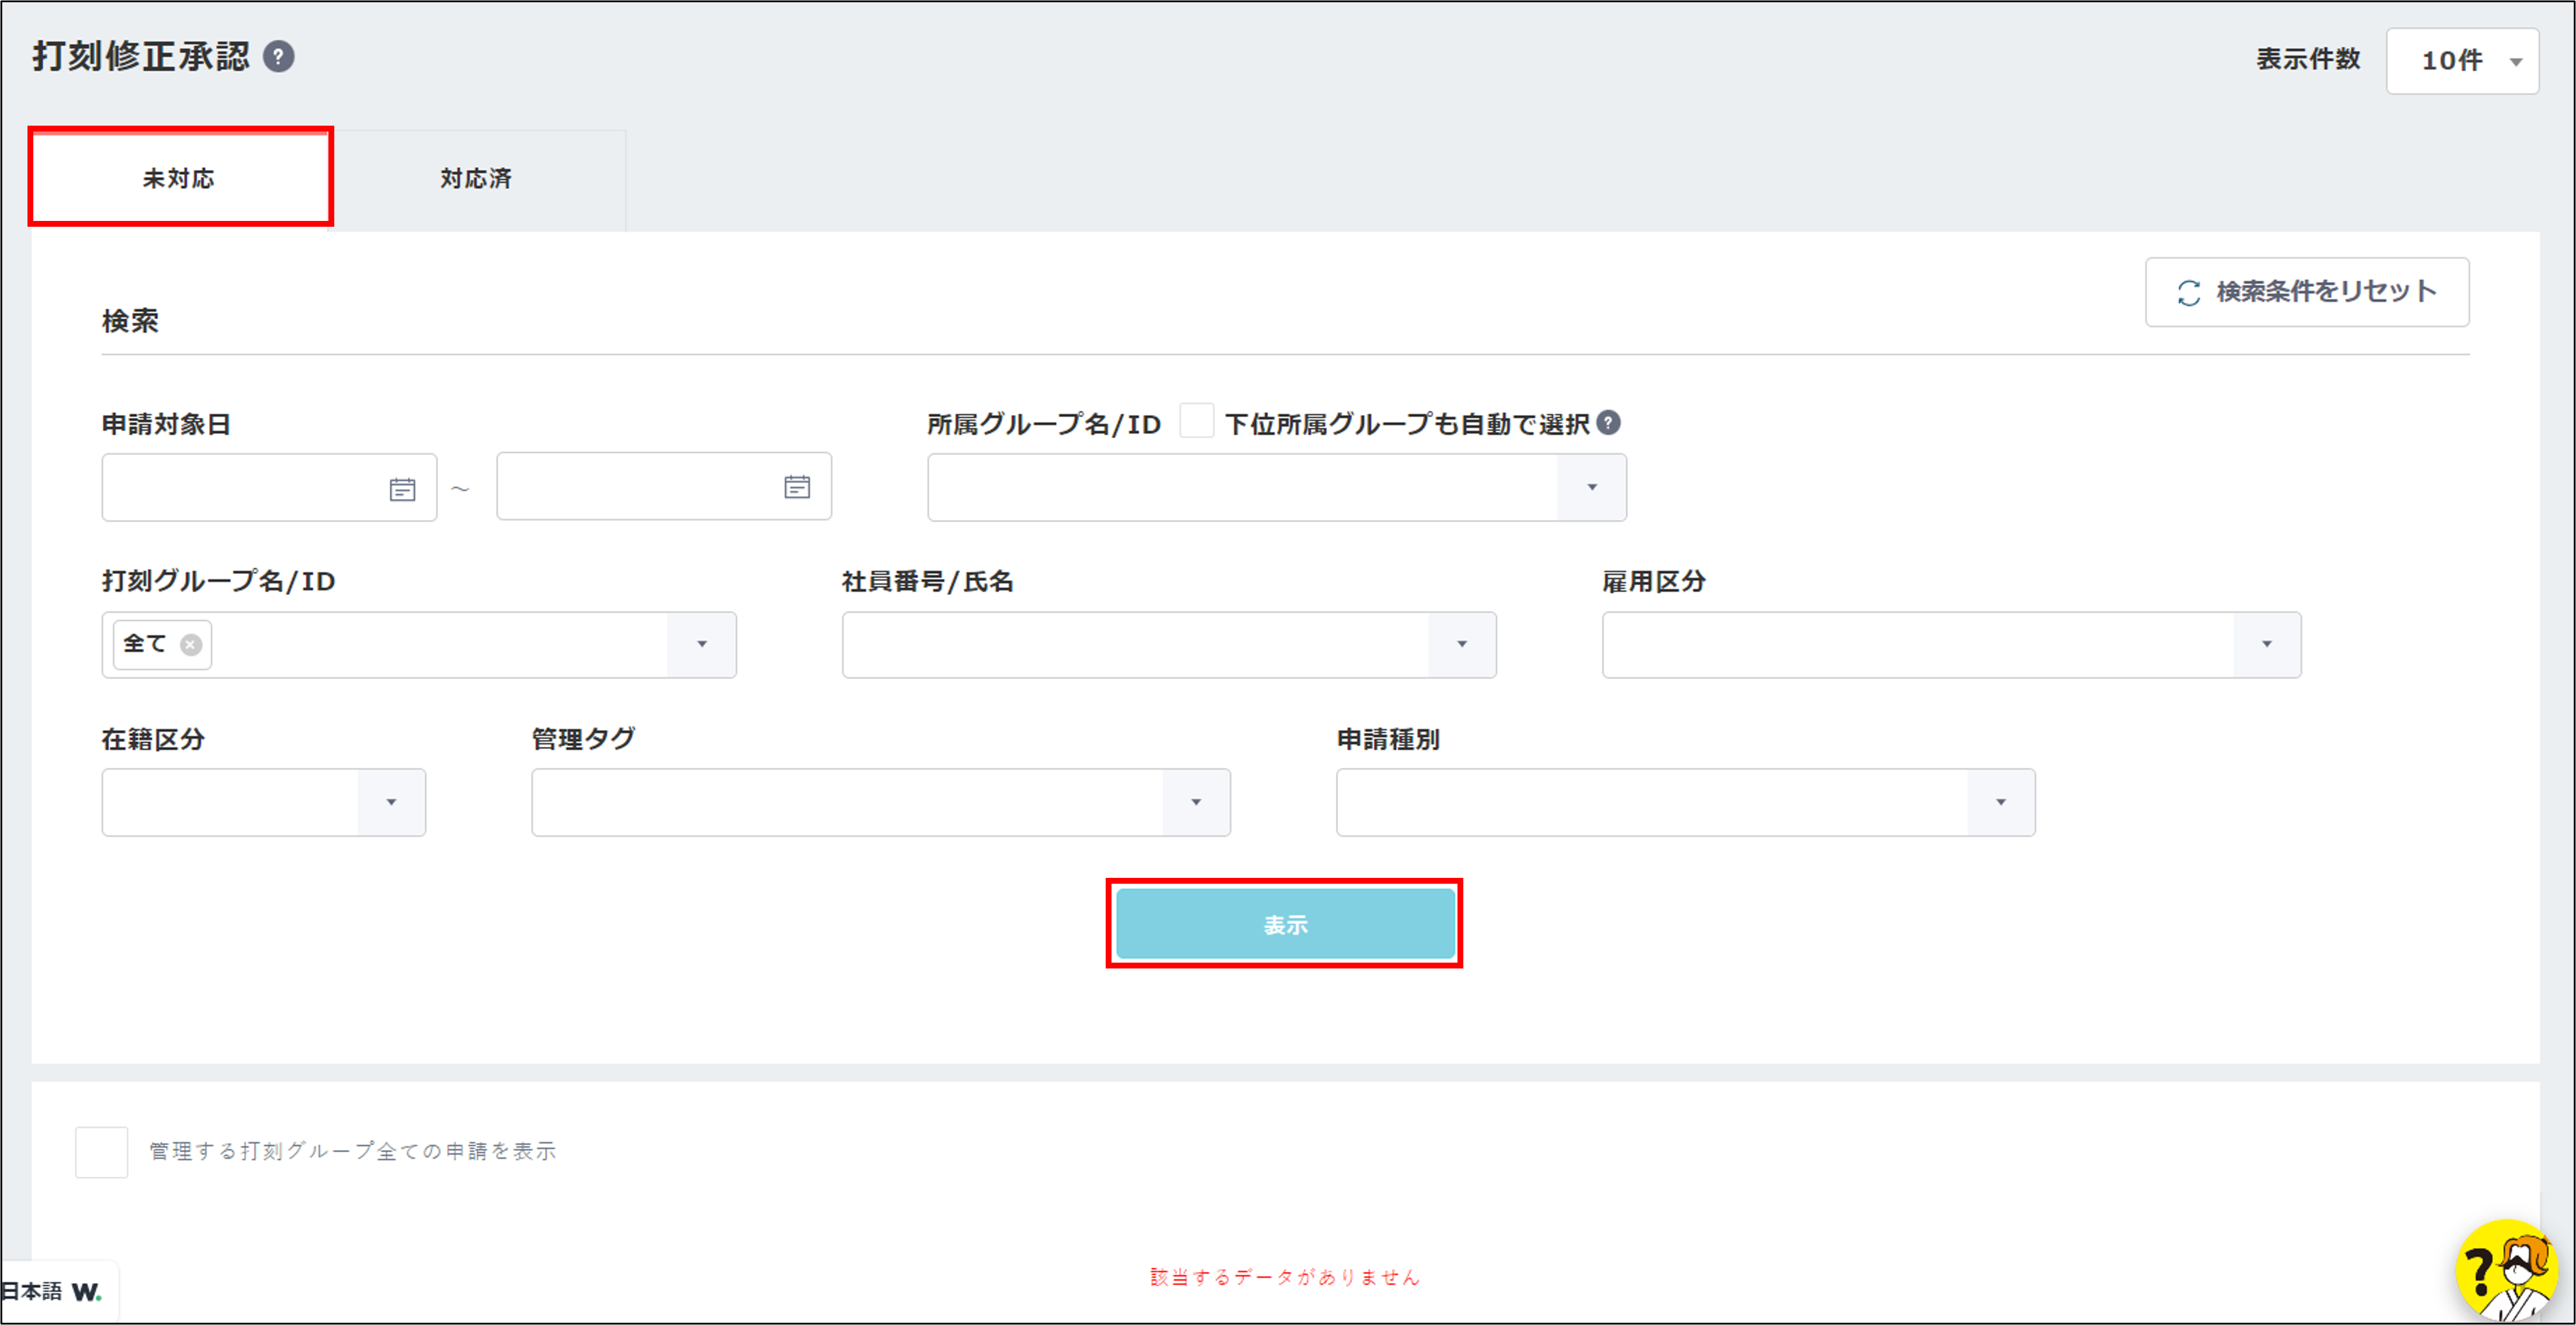
Task: Check 管理する打刻グループ全ての申請を表示 box
Action: 101,1152
